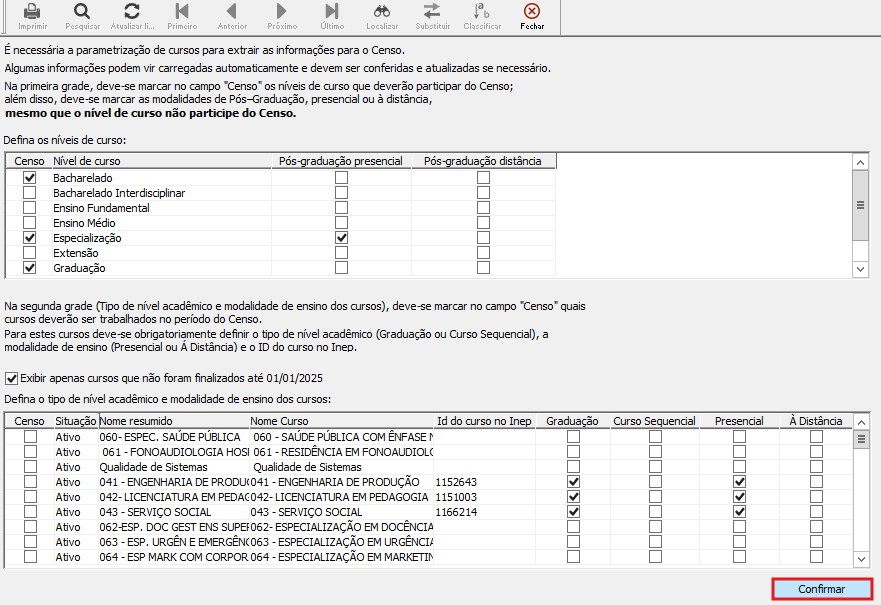Select '063 - ESP. URGÊN E EMERGÊN' cell
This screenshot has height=605, width=881.
174,542
